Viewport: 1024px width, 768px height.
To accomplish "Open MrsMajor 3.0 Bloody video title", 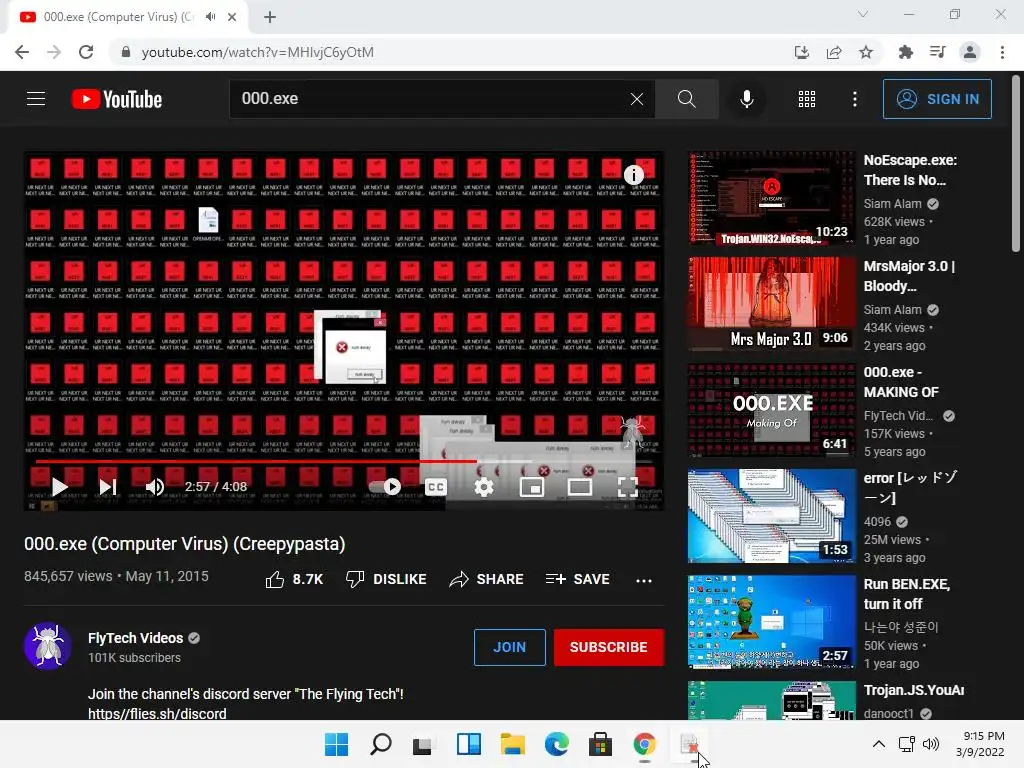I will pos(909,276).
